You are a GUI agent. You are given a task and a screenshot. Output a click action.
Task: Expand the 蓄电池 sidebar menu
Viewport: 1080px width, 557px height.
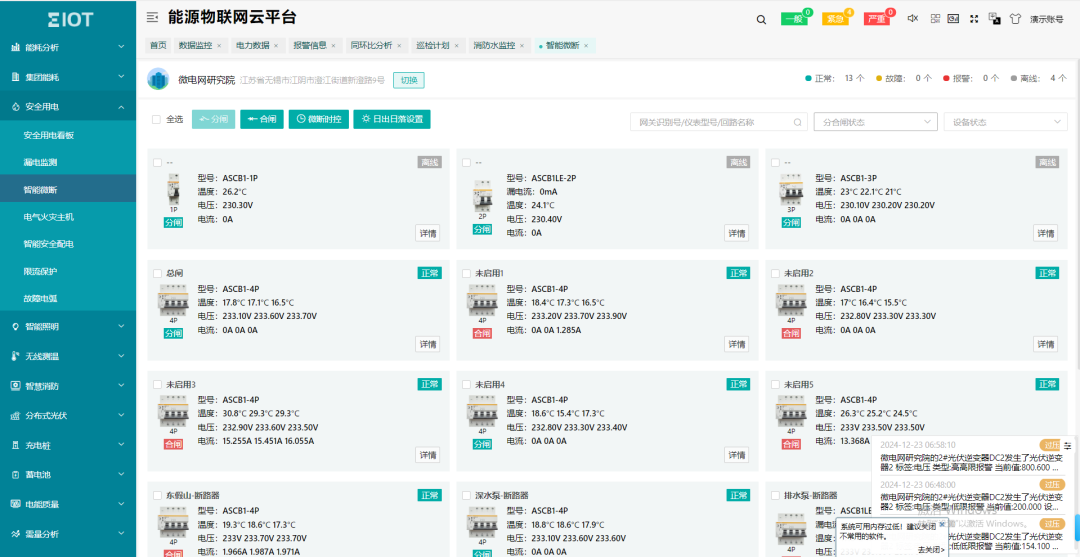point(68,475)
